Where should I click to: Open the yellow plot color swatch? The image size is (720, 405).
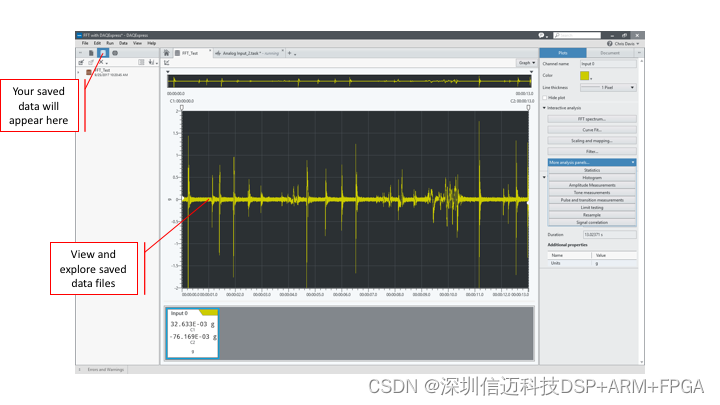point(585,75)
